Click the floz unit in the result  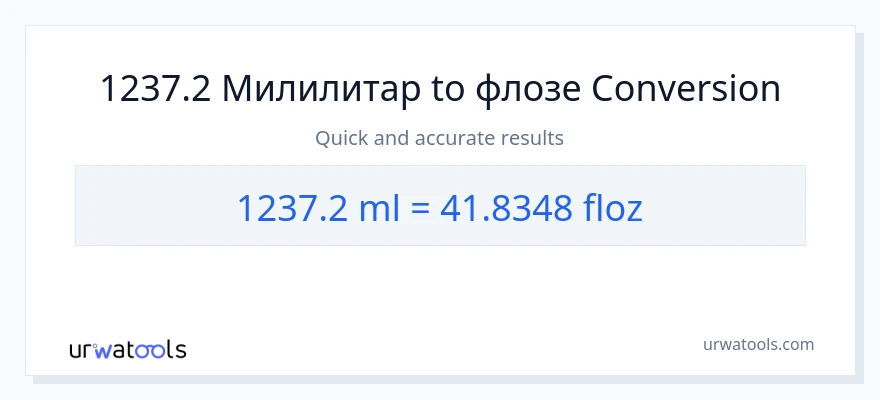pos(613,207)
